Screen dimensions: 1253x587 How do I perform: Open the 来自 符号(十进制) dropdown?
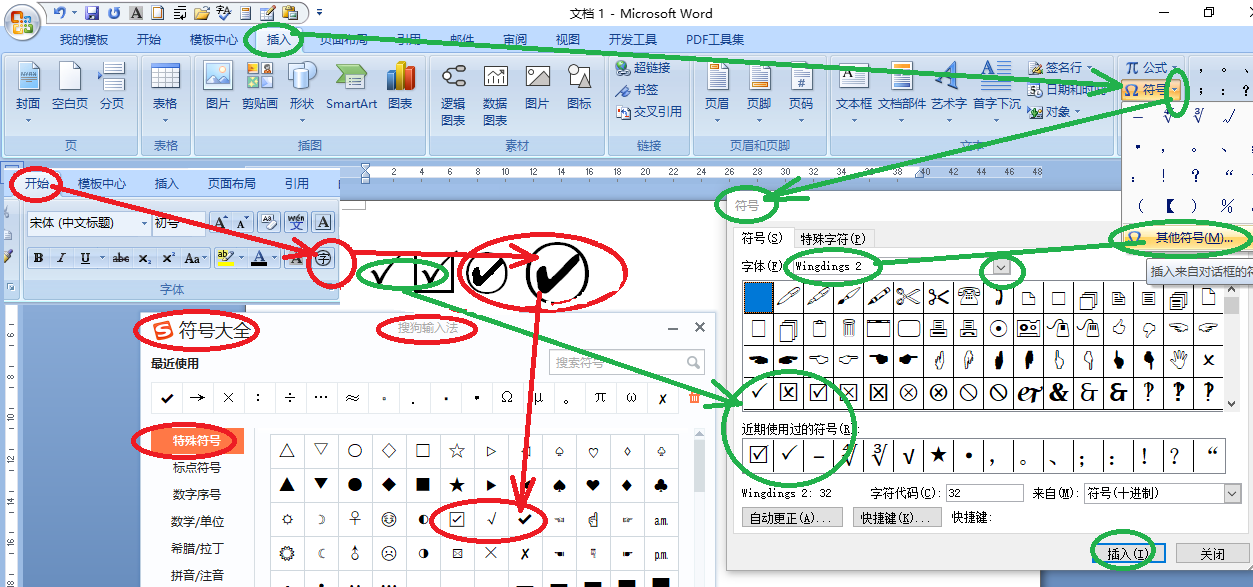coord(1232,493)
